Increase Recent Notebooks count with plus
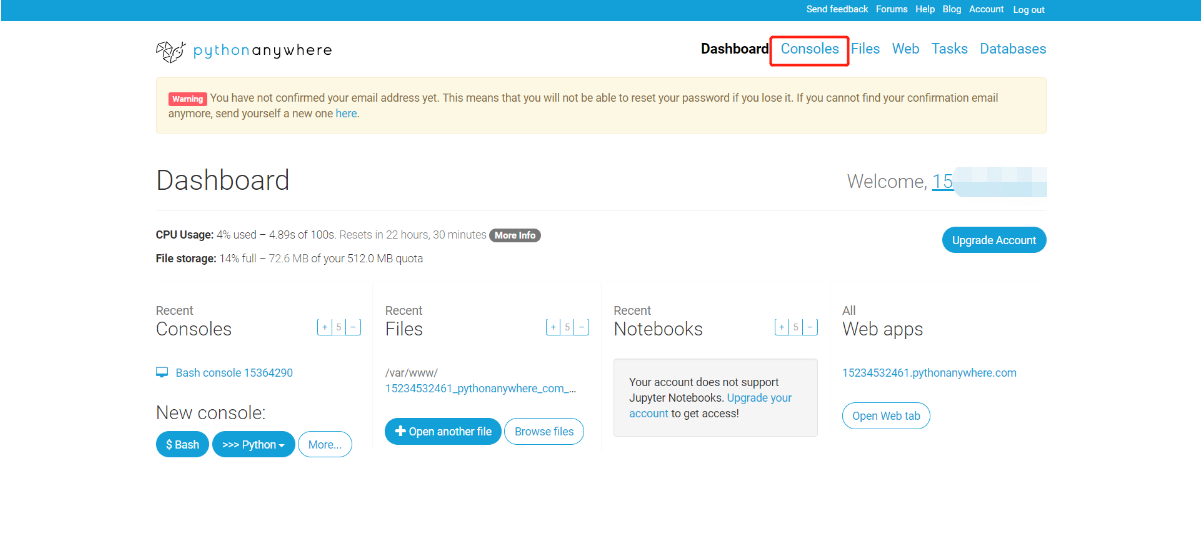 pos(782,327)
